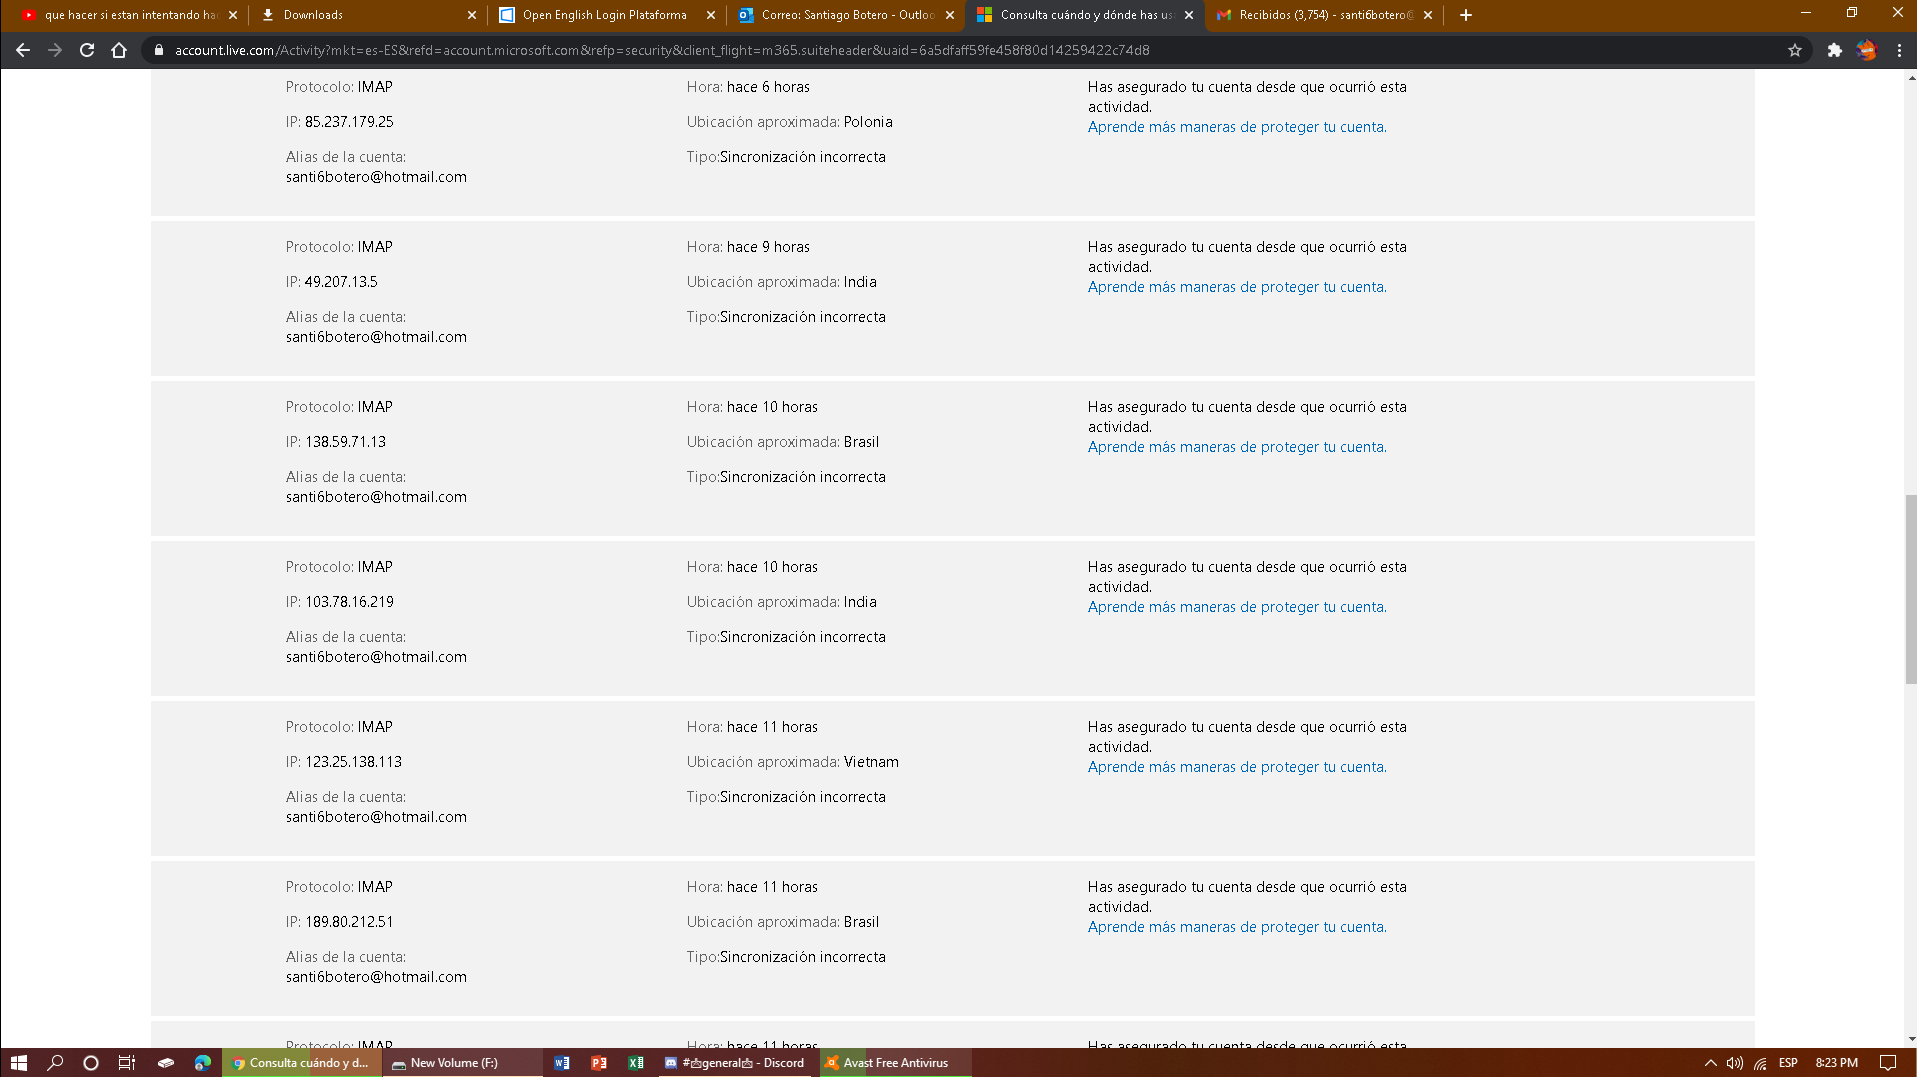The image size is (1917, 1077).
Task: Open protect-account link in Vietnam entry
Action: pyautogui.click(x=1237, y=767)
